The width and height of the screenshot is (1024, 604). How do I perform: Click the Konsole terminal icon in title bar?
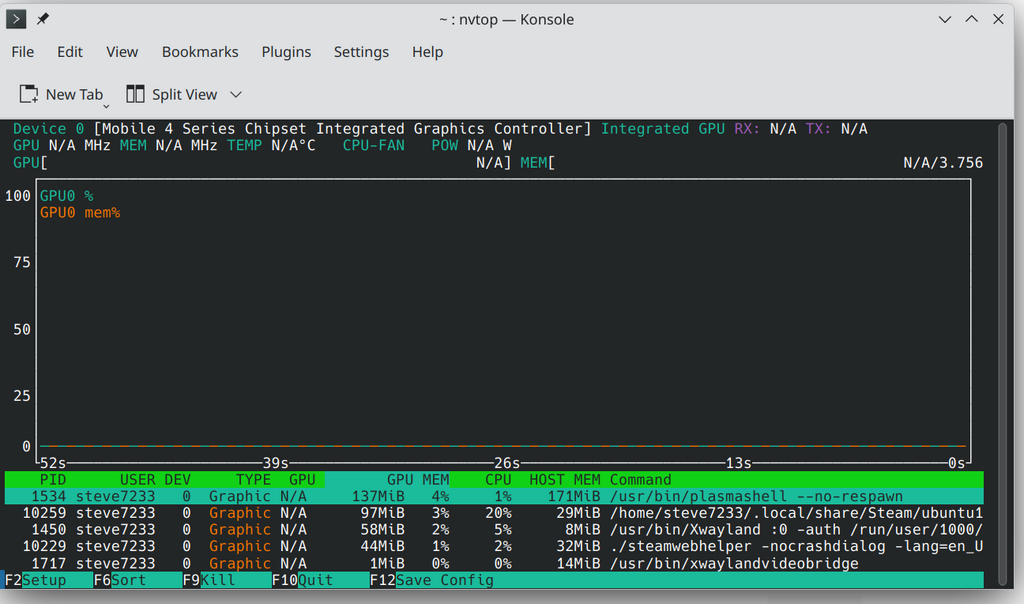16,19
